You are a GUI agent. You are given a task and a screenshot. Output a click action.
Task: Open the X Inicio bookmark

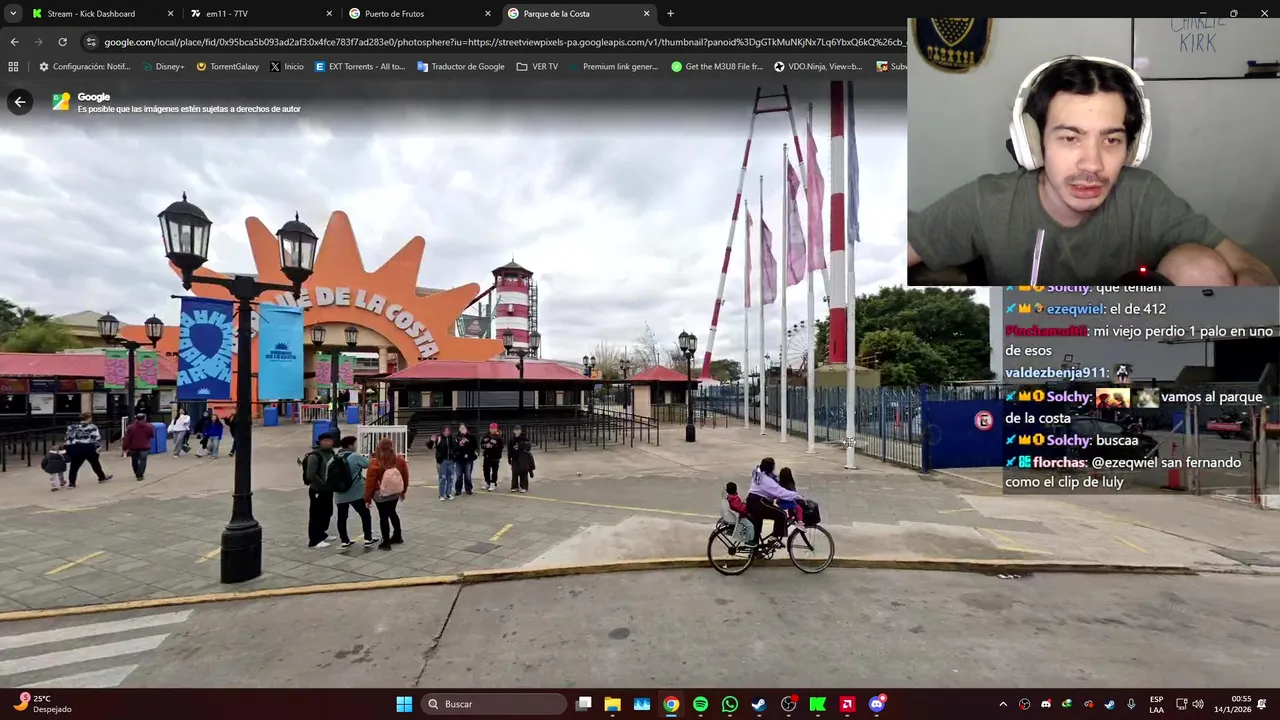coord(287,67)
